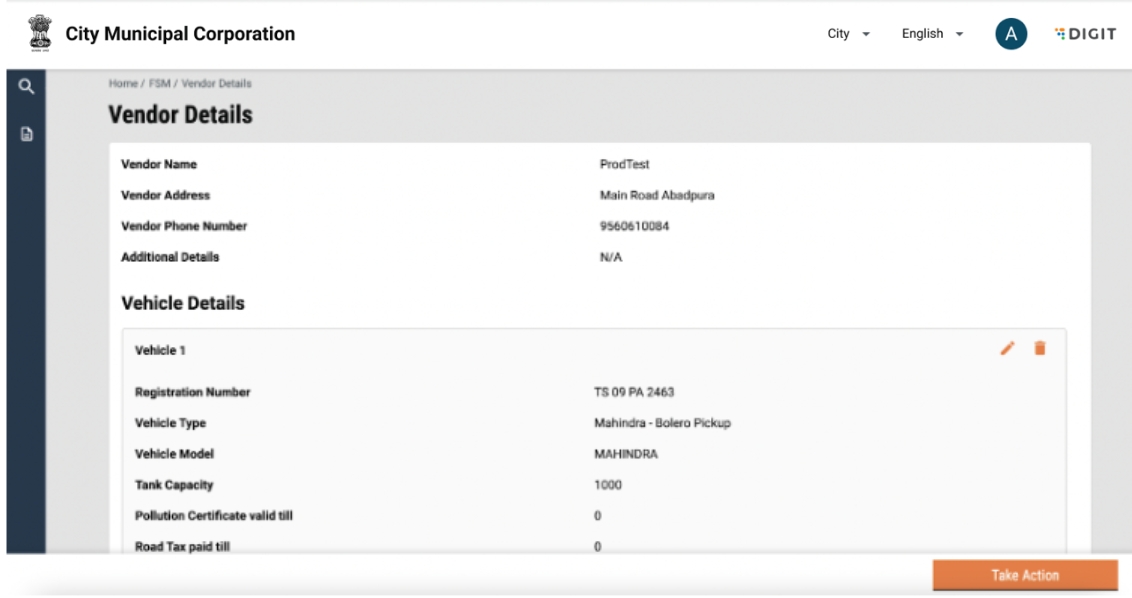Open the English language dropdown
Screen dimensions: 1132x598
click(x=932, y=34)
